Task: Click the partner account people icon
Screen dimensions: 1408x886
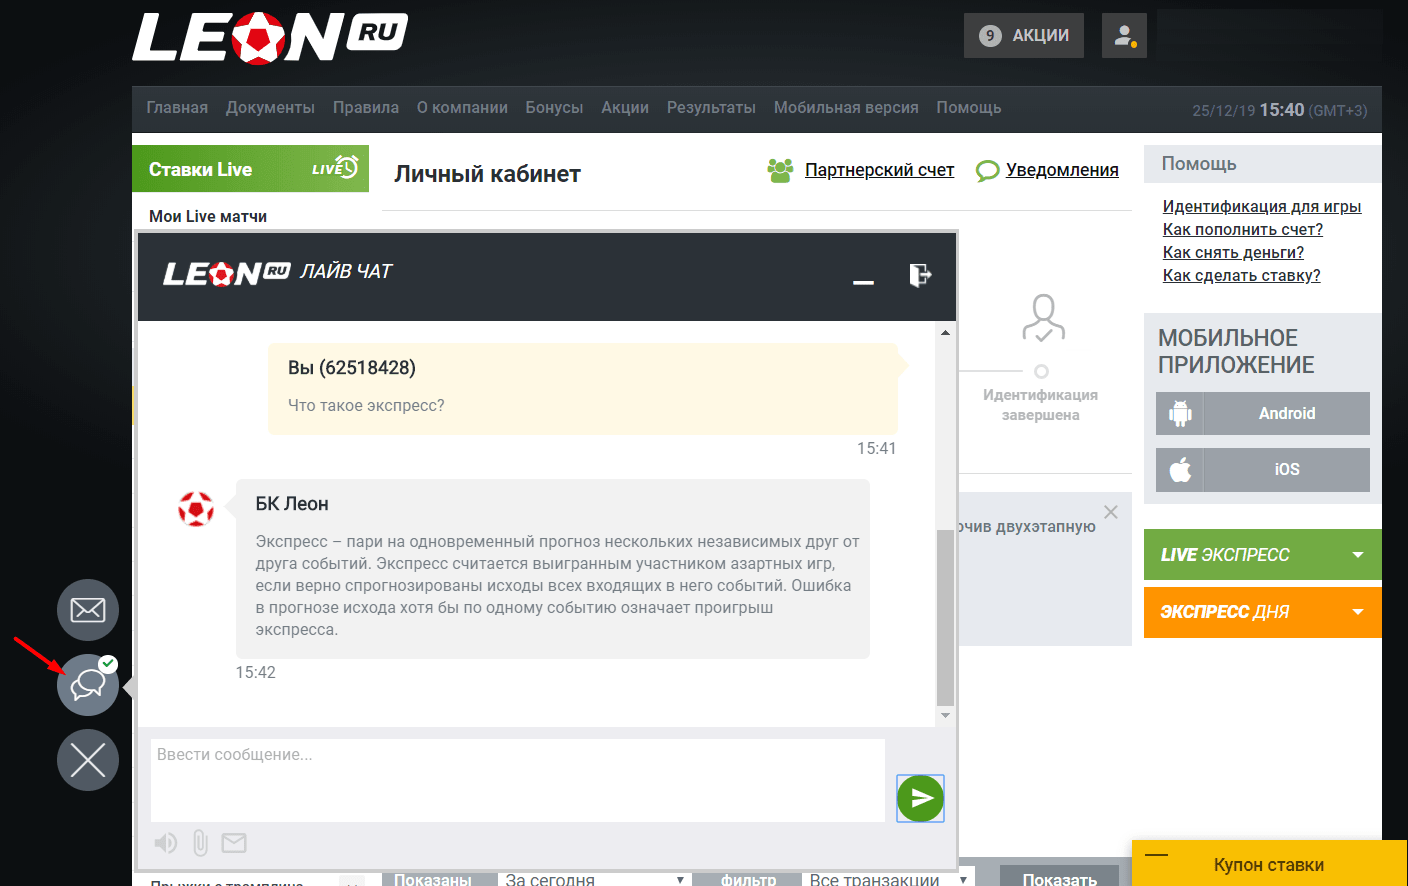Action: click(x=780, y=170)
